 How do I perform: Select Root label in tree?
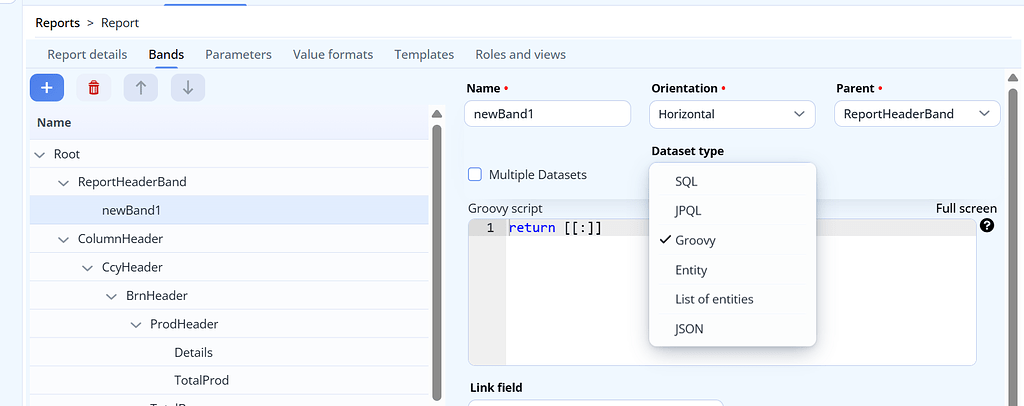[67, 155]
